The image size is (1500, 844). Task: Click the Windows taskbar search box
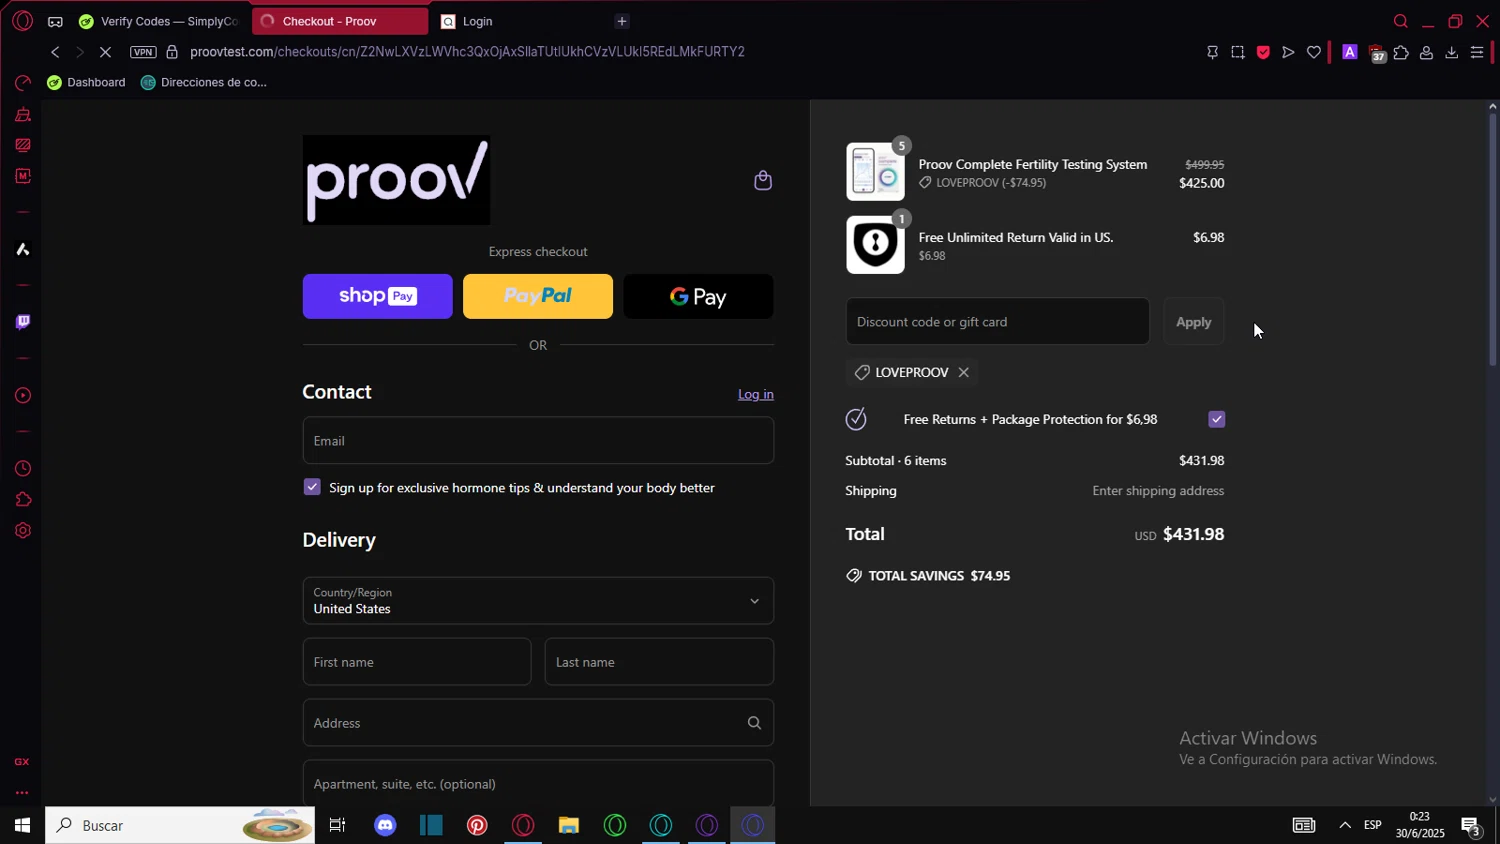click(x=180, y=825)
